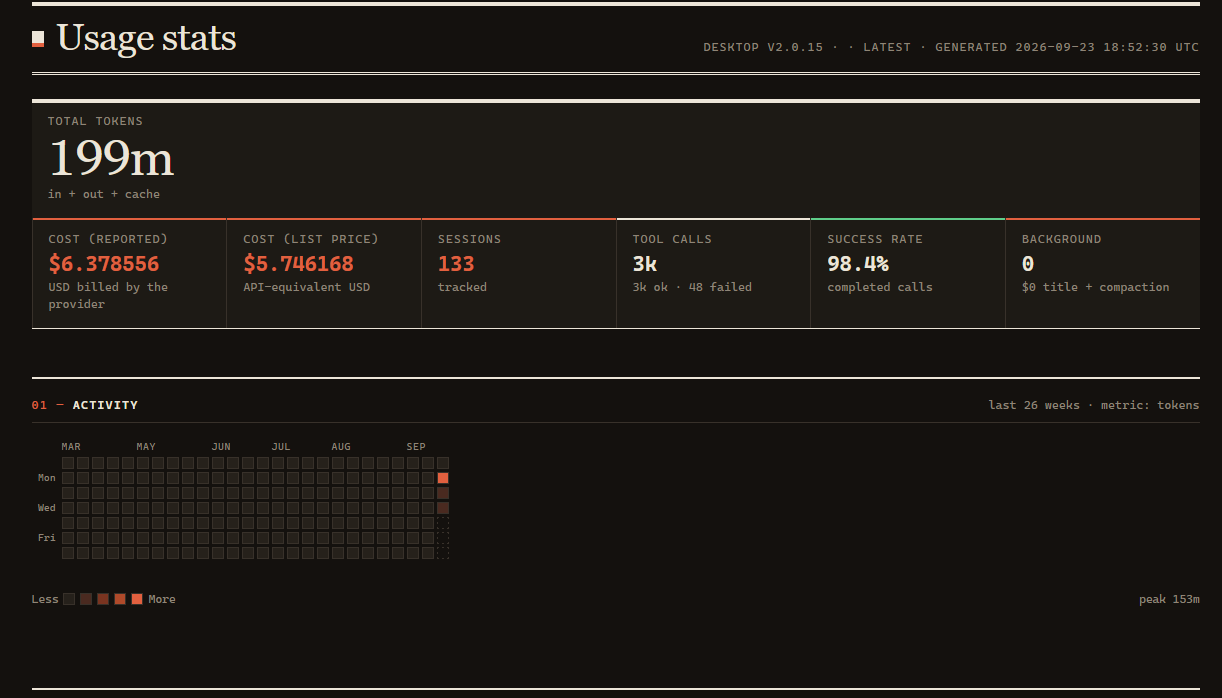Click the Wed weekday row label
This screenshot has width=1222, height=698.
47,508
